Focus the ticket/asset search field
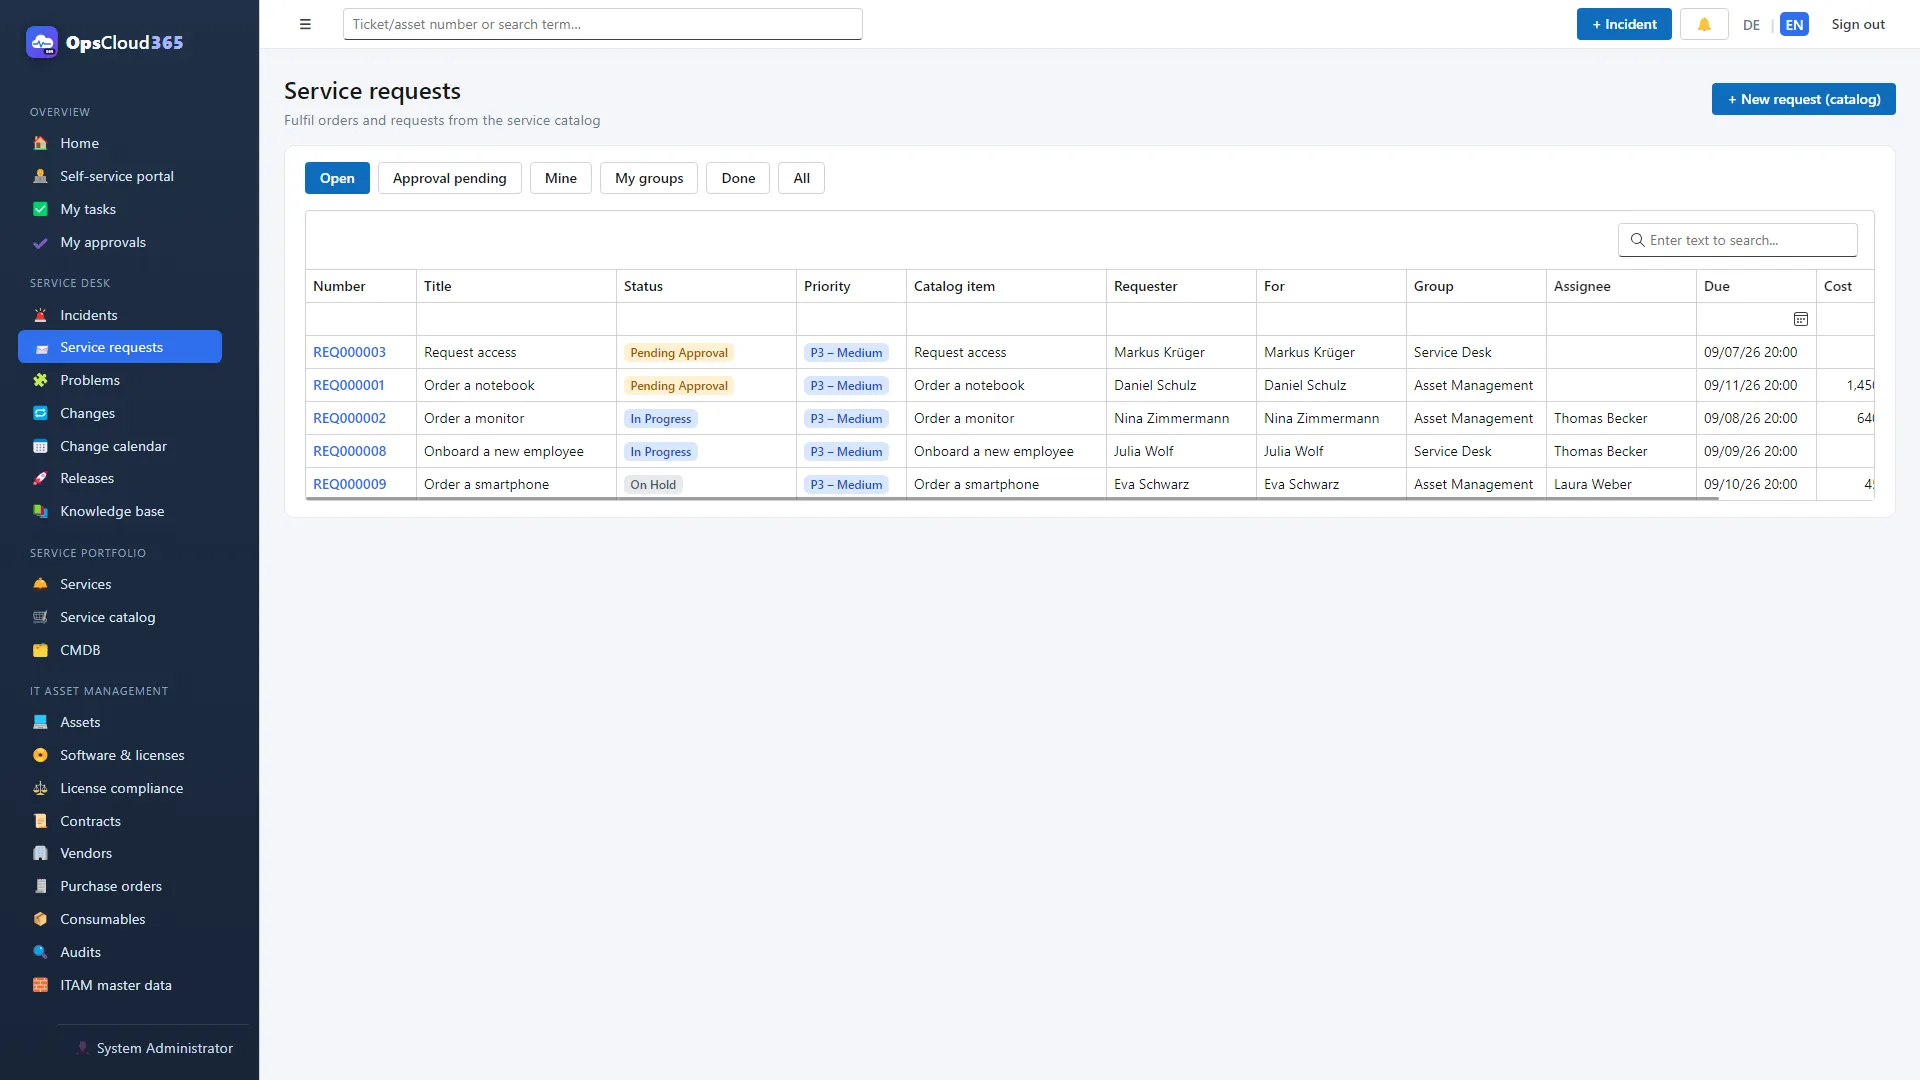 click(602, 24)
